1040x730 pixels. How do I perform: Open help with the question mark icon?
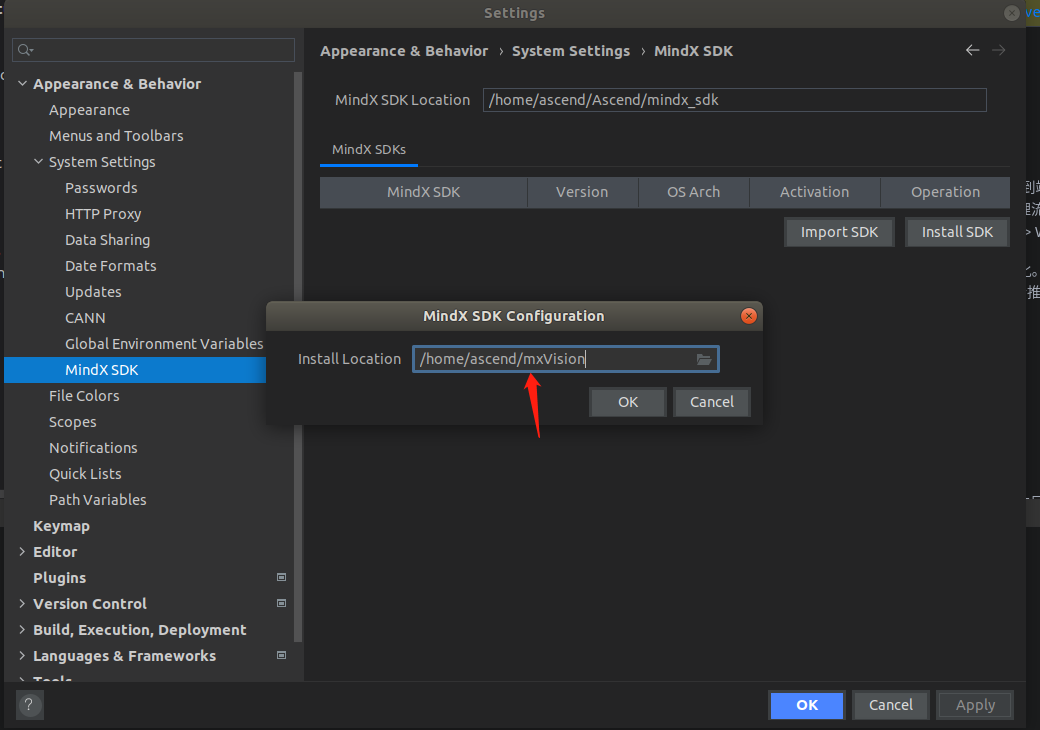[29, 705]
